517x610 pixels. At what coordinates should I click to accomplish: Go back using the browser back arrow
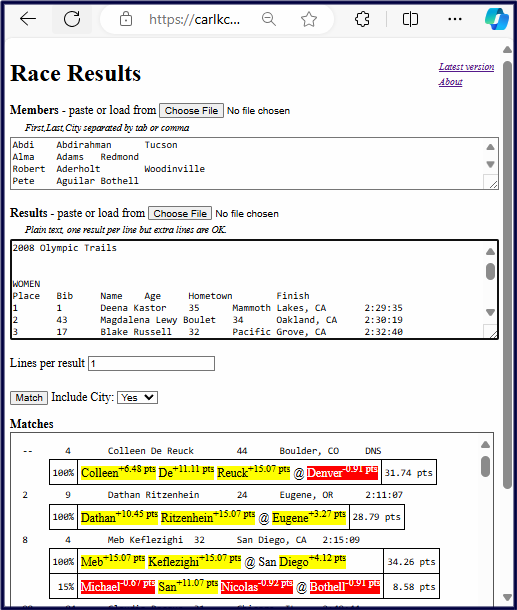[x=28, y=19]
